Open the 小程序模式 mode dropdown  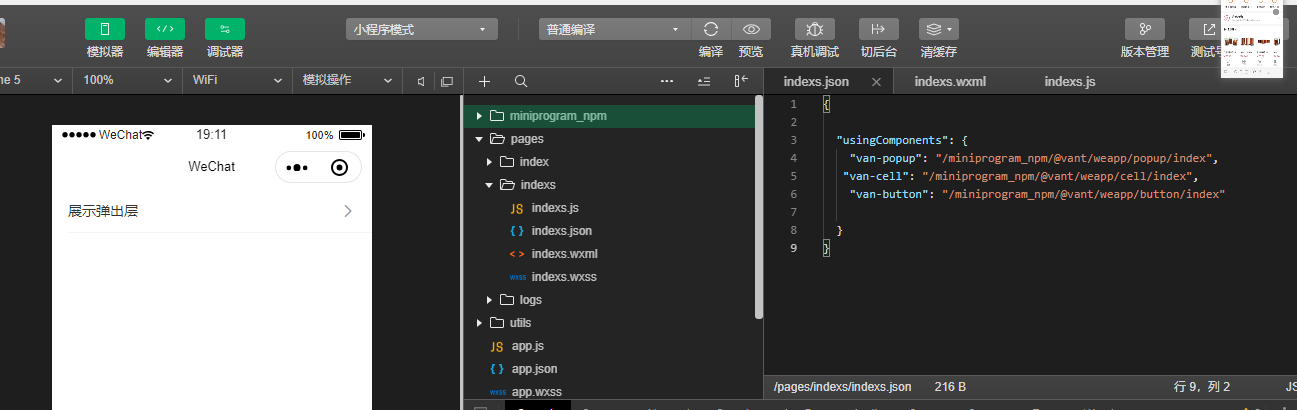click(x=422, y=30)
